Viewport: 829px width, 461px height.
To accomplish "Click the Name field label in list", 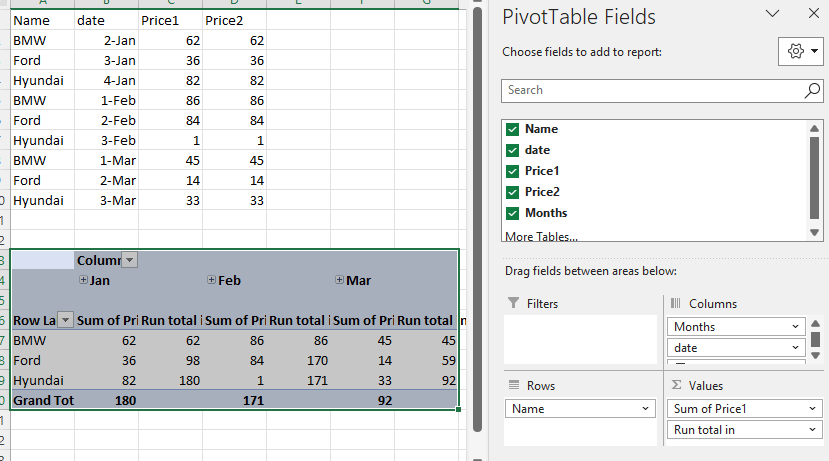I will tap(541, 129).
